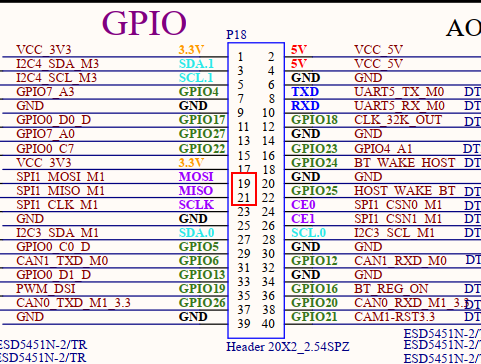
Task: Select the green GPIO18 pin label
Action: (x=314, y=120)
